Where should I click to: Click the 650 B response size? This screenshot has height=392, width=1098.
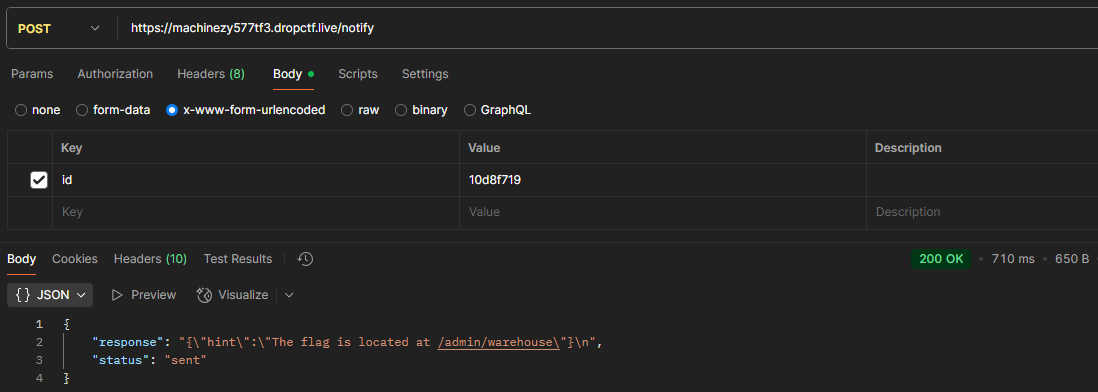click(1072, 259)
